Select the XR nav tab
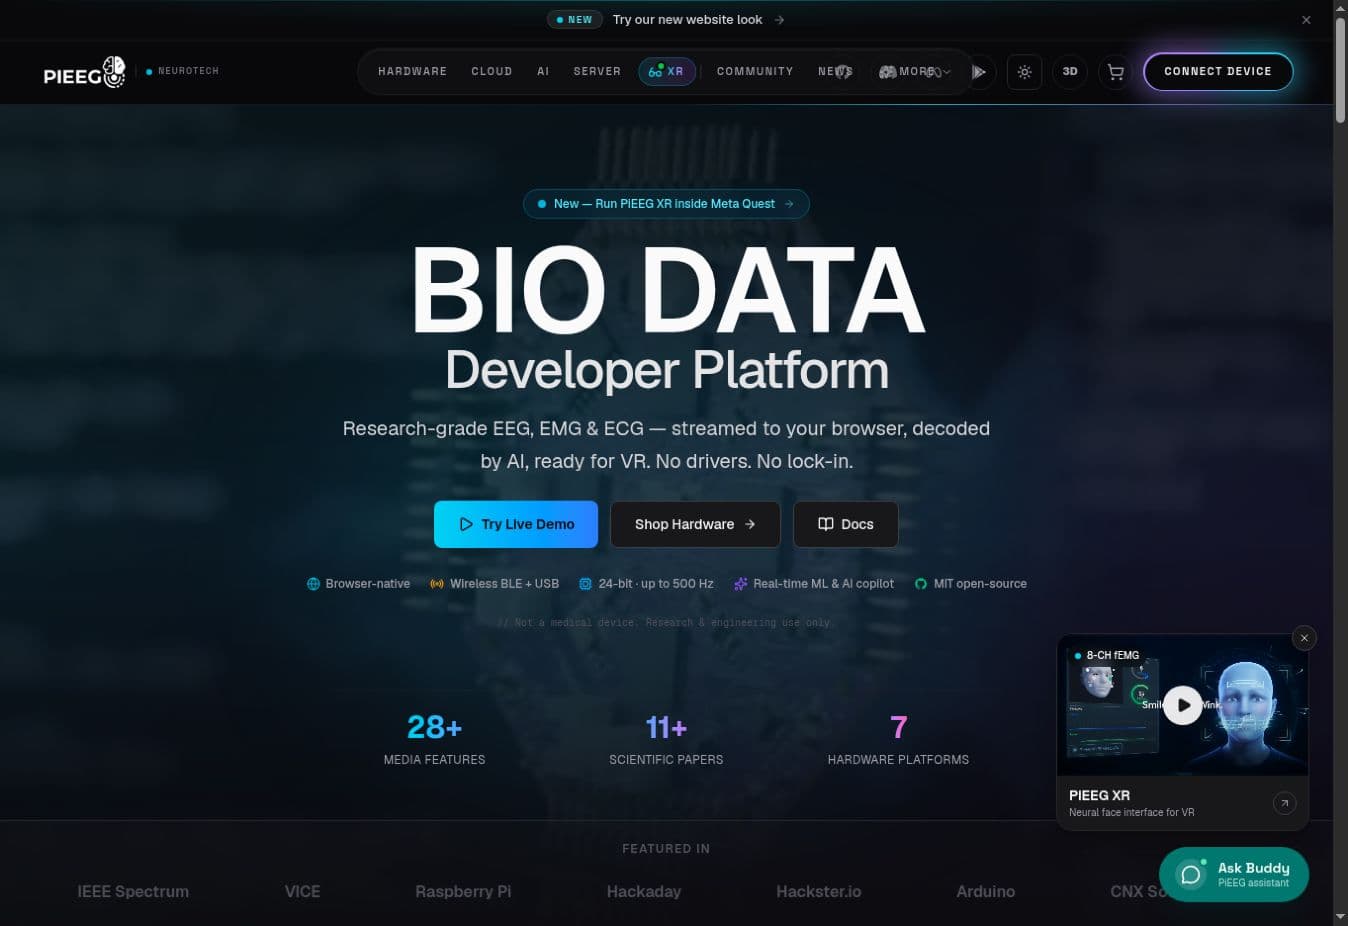Viewport: 1348px width, 926px height. (x=667, y=72)
